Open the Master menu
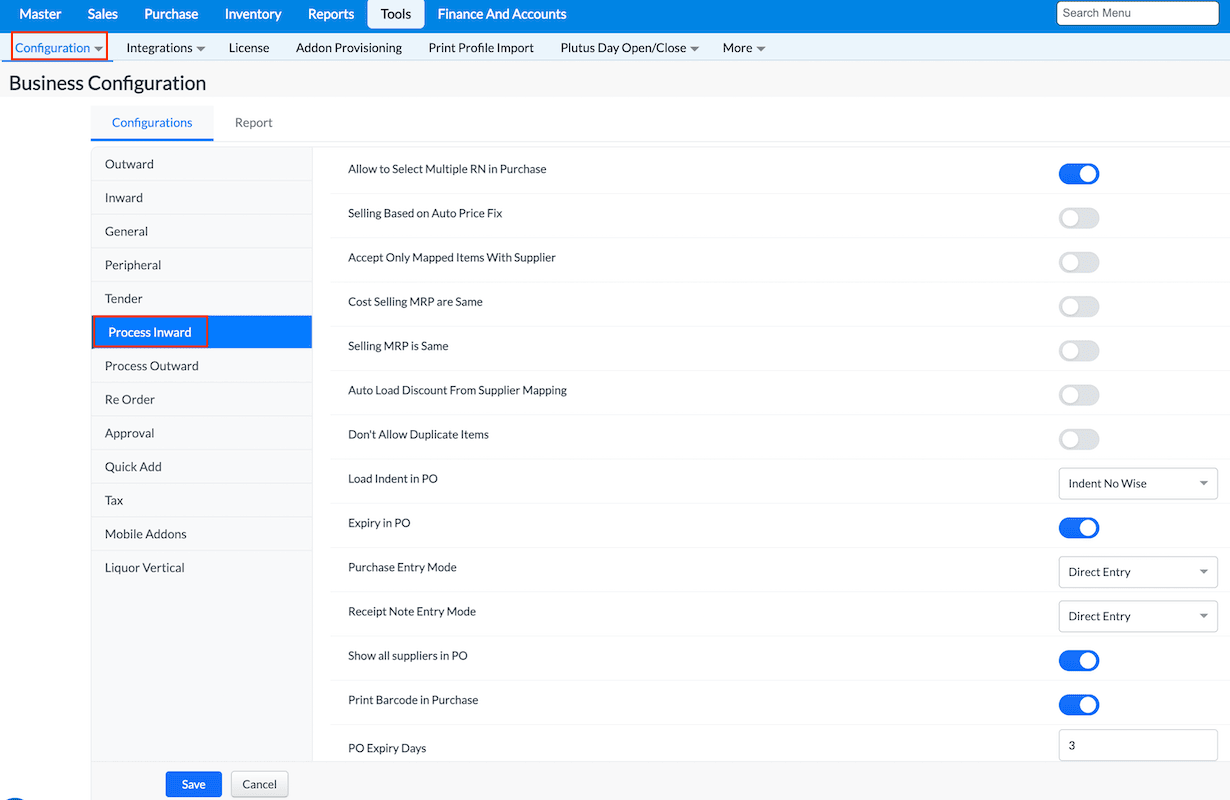Image resolution: width=1230 pixels, height=800 pixels. point(40,14)
